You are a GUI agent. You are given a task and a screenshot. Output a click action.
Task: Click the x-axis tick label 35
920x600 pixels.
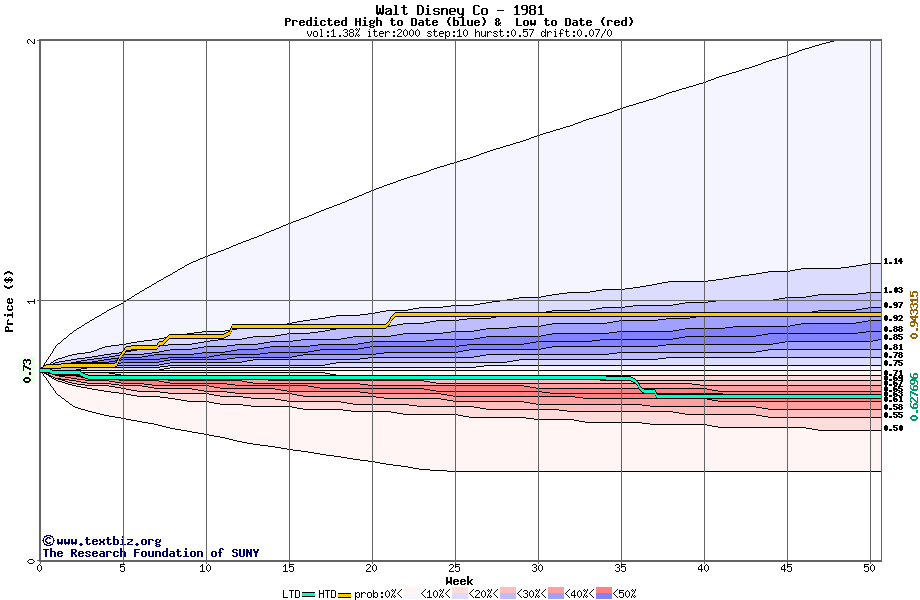(x=621, y=568)
